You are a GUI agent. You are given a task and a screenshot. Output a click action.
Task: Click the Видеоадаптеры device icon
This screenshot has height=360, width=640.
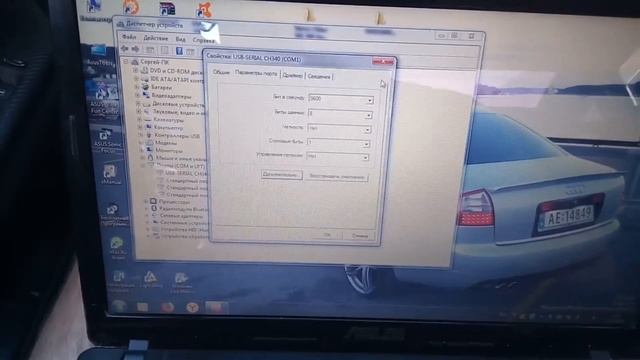tap(146, 95)
